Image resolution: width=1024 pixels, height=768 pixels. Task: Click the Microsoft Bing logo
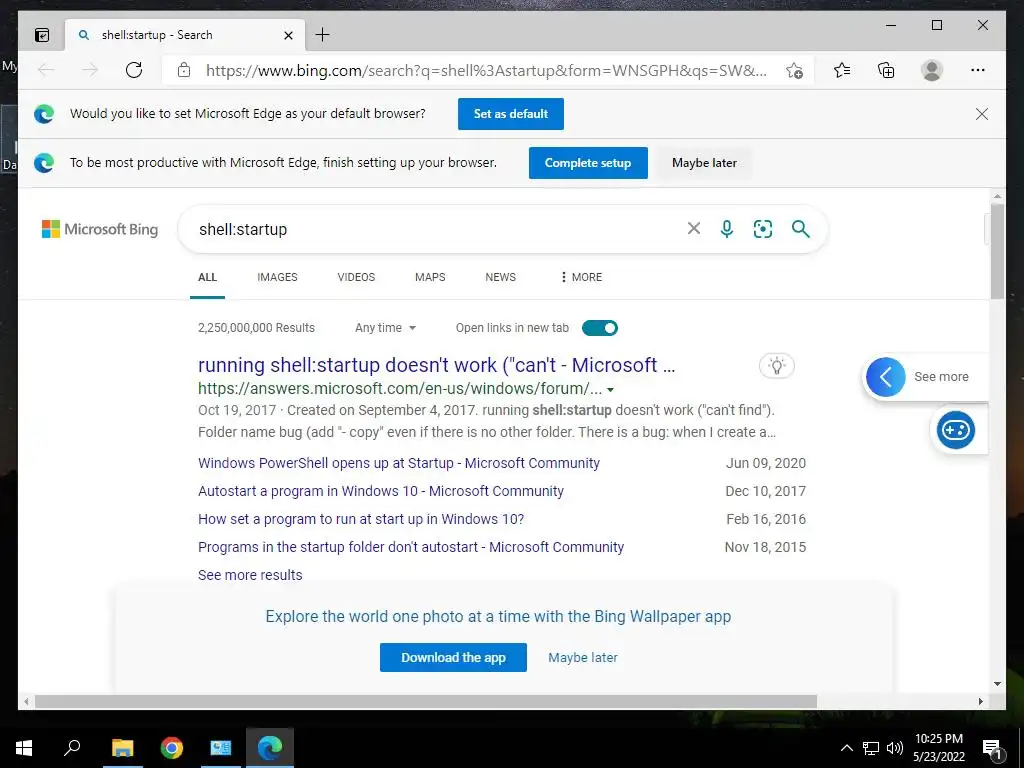(x=100, y=229)
